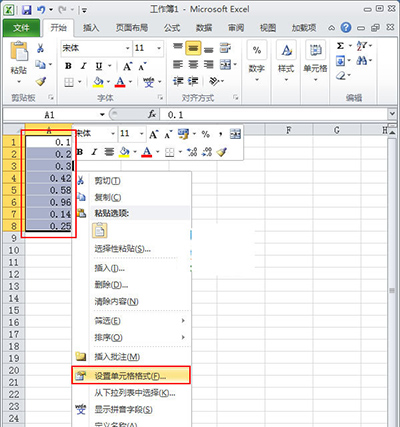The image size is (400, 427).
Task: Apply the ribbon fill color bucket
Action: [x=98, y=82]
